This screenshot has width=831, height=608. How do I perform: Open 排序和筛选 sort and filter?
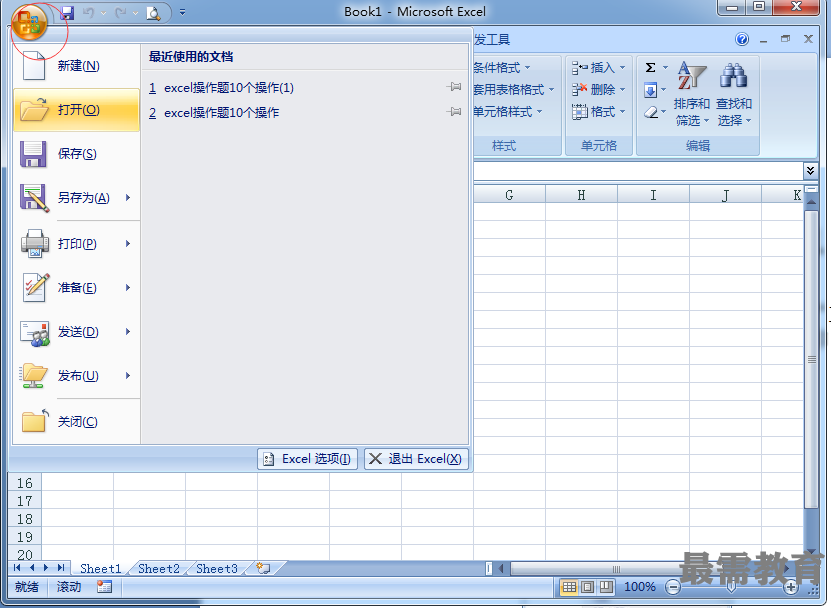692,94
